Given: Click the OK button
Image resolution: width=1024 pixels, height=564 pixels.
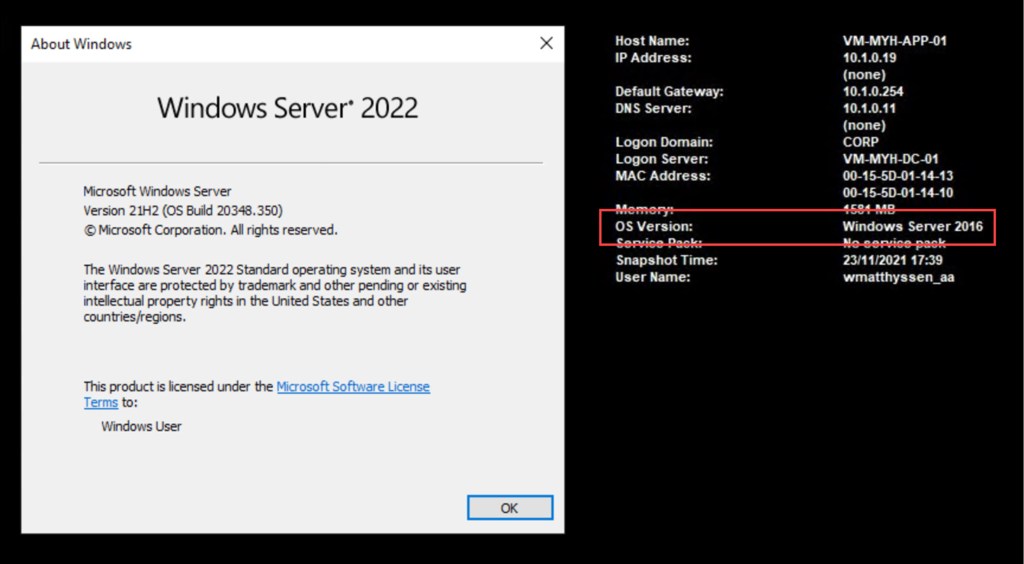Looking at the screenshot, I should (x=509, y=508).
